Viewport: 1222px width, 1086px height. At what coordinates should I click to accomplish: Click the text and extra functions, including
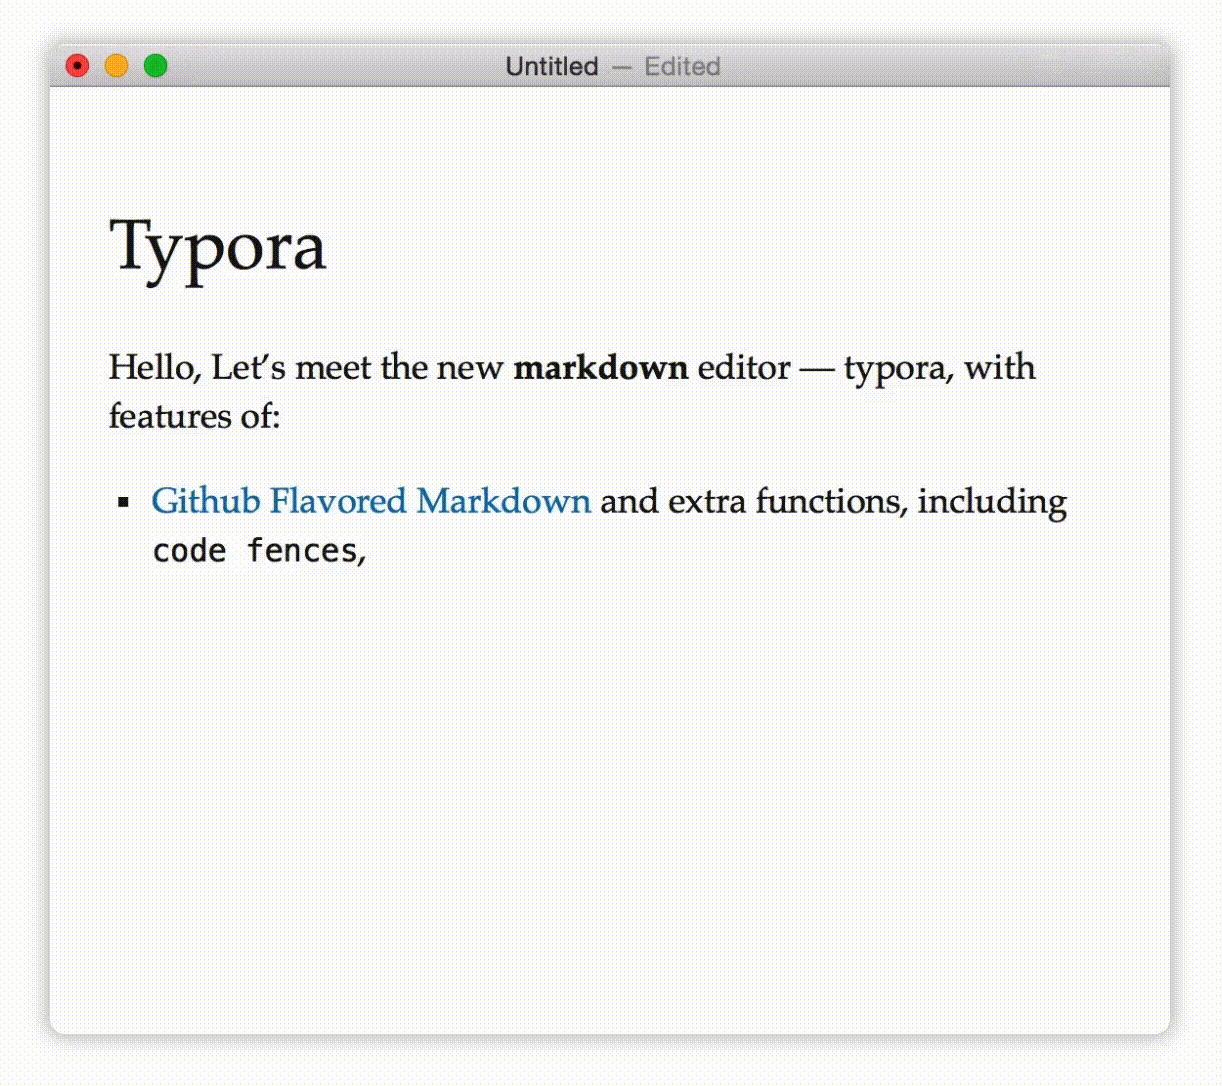click(x=833, y=501)
